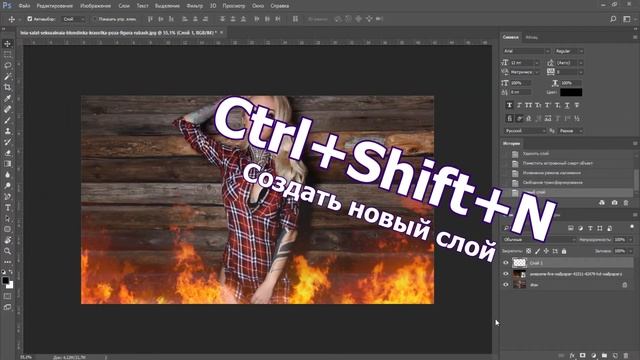The width and height of the screenshot is (640, 360).
Task: Enable the show transform controls checkbox
Action: click(95, 19)
